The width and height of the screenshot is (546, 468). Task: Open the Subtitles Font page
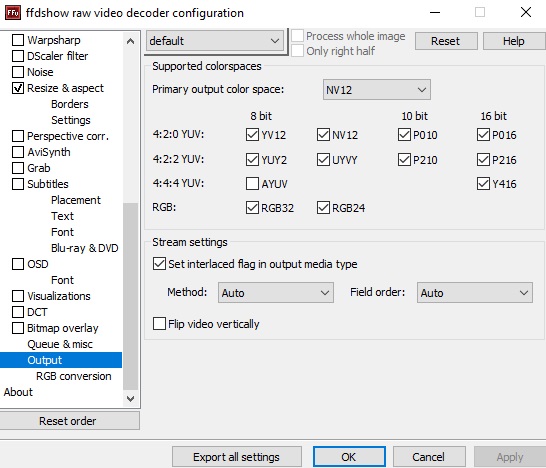62,232
